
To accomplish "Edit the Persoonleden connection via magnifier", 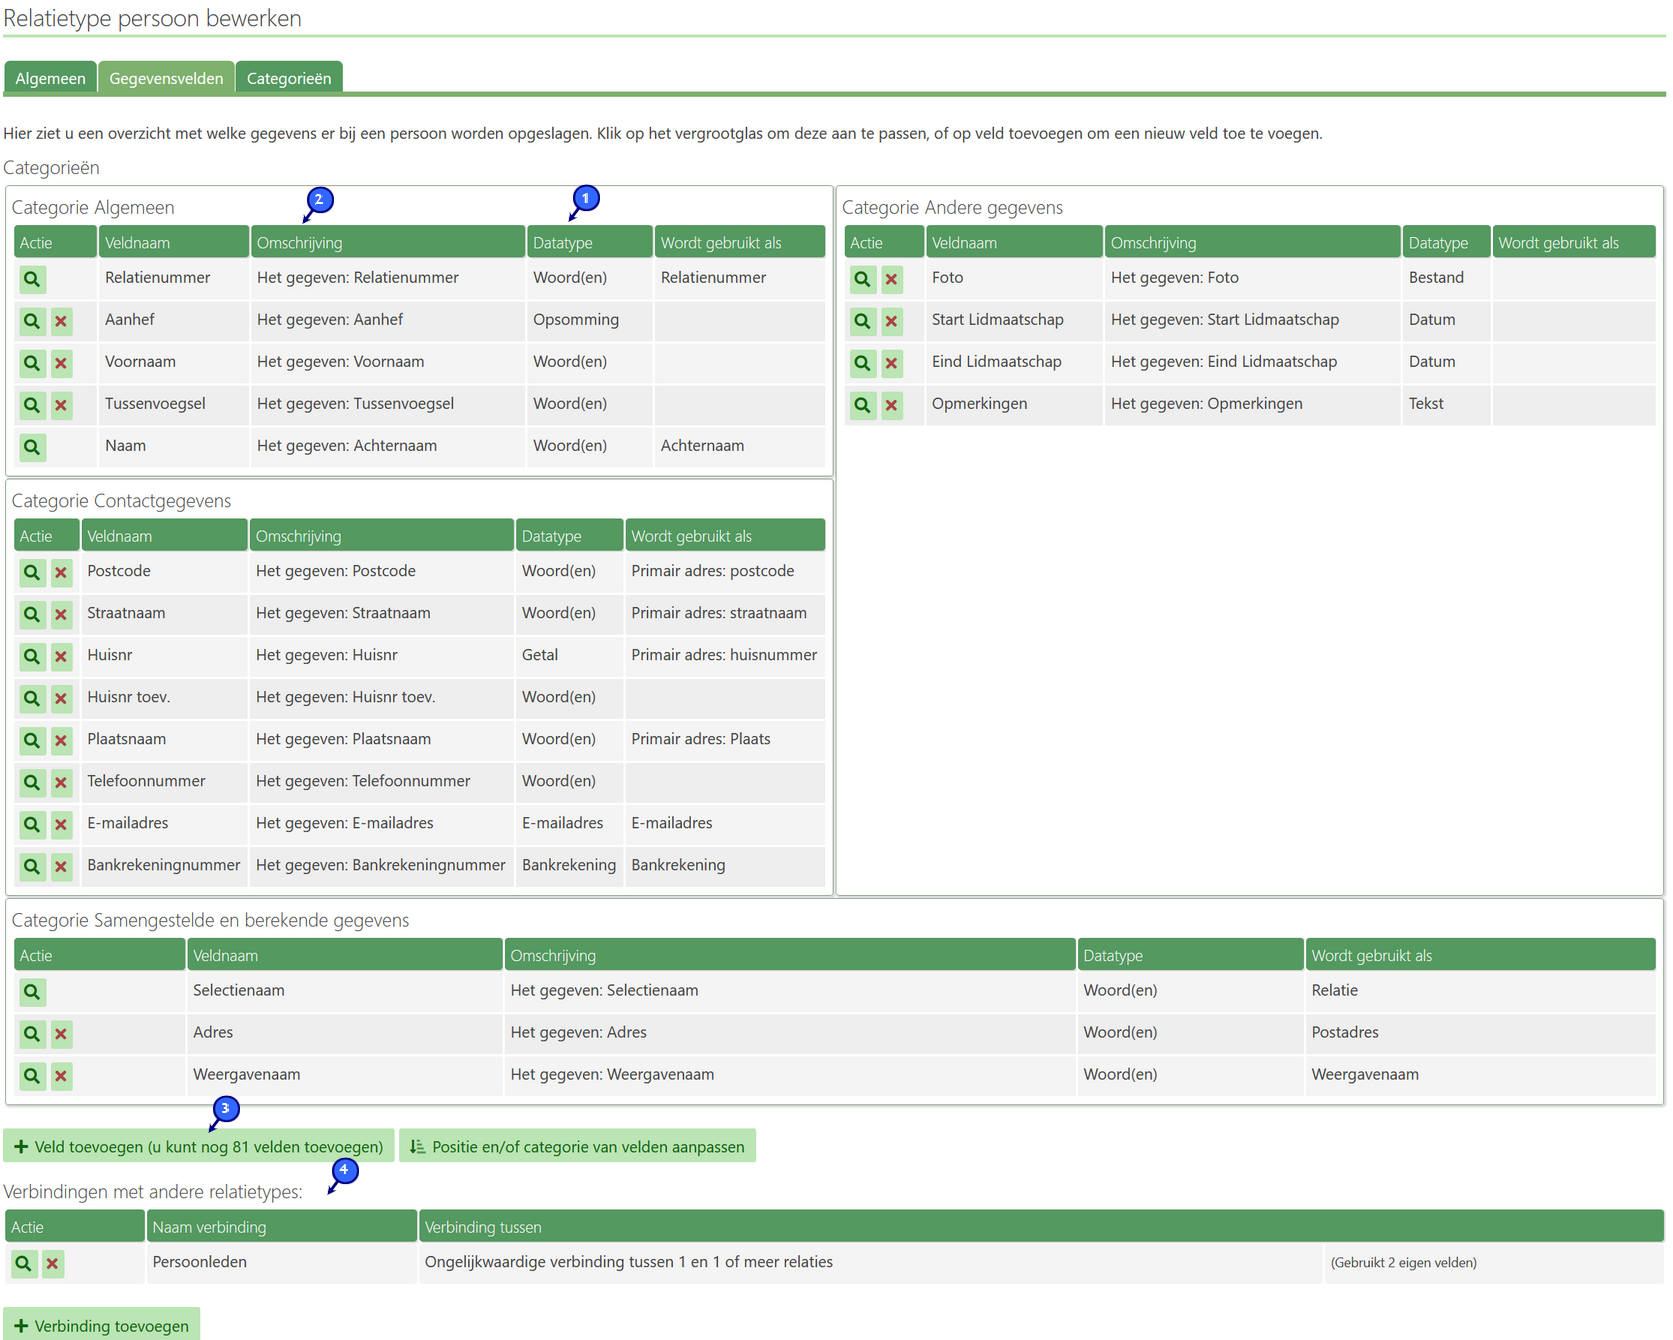I will pos(23,1264).
